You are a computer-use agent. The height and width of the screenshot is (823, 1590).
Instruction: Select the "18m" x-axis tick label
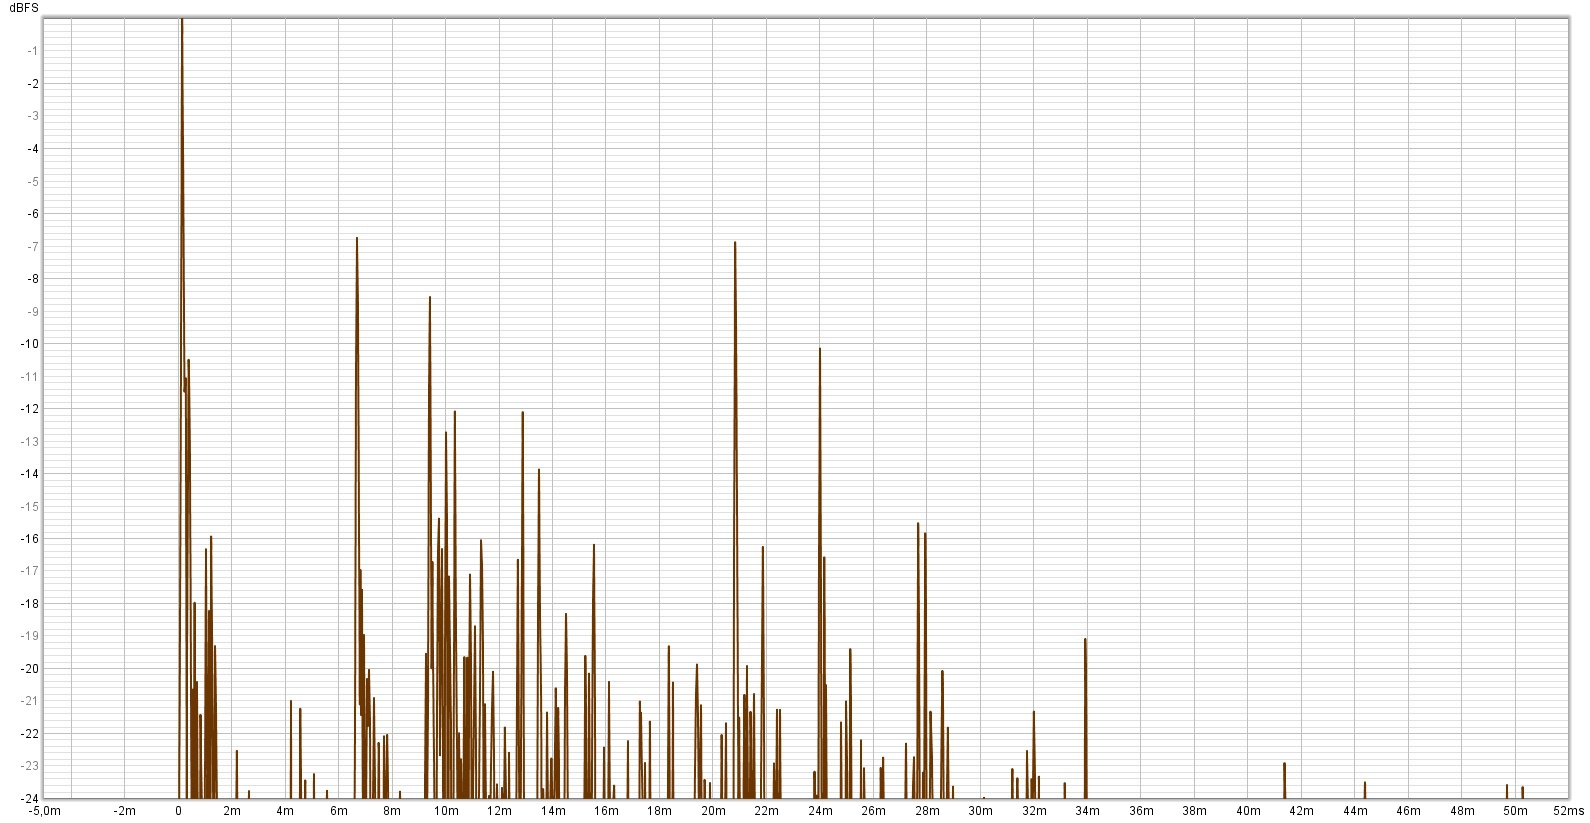659,811
